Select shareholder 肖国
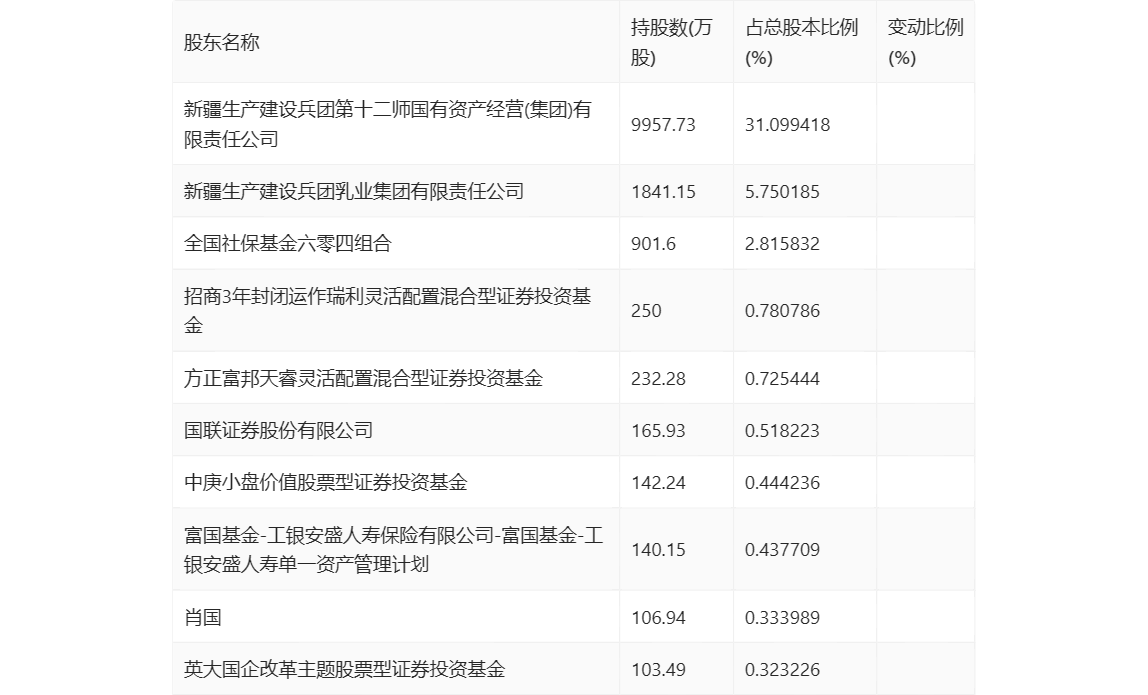Viewport: 1148px width, 695px height. click(x=202, y=617)
